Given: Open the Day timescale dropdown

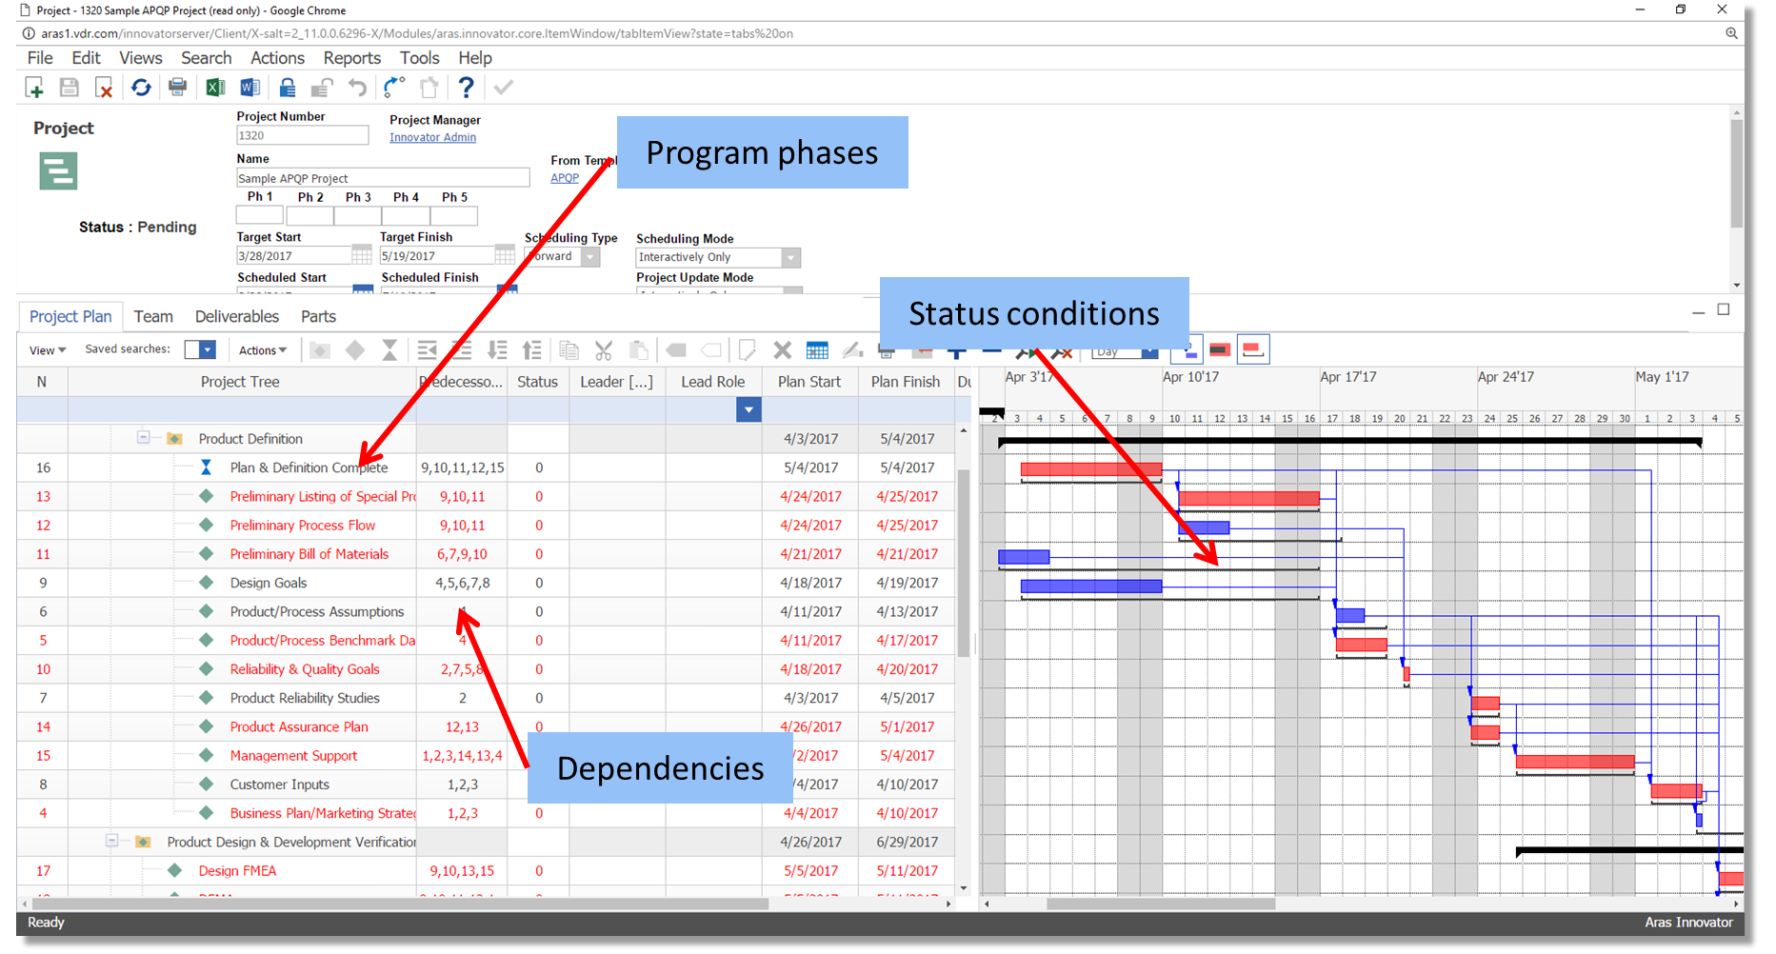Looking at the screenshot, I should (1148, 351).
